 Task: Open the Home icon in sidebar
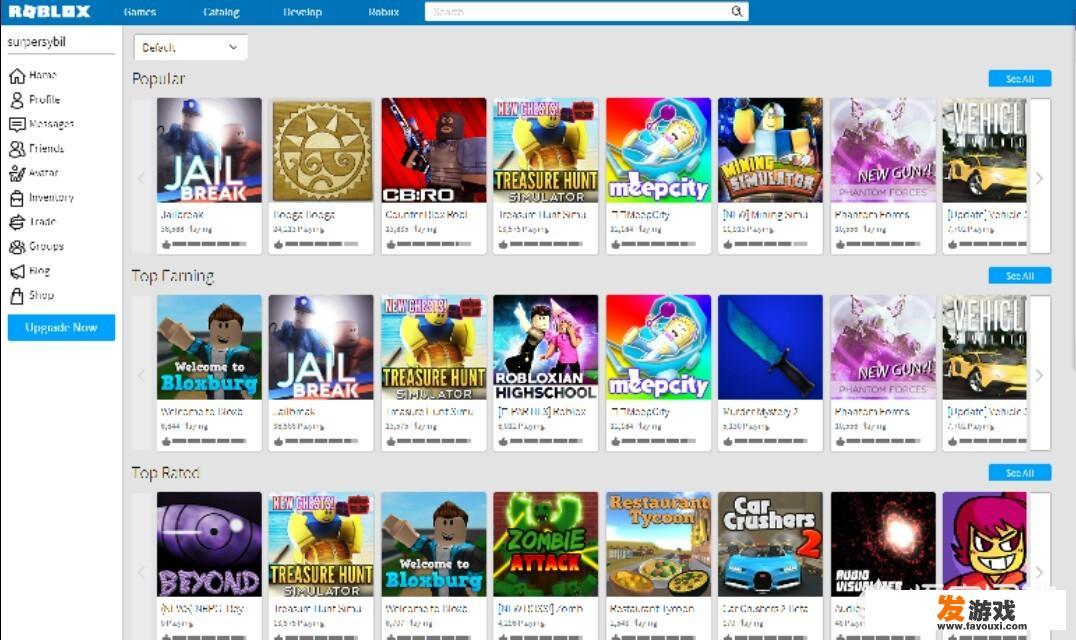click(x=17, y=75)
